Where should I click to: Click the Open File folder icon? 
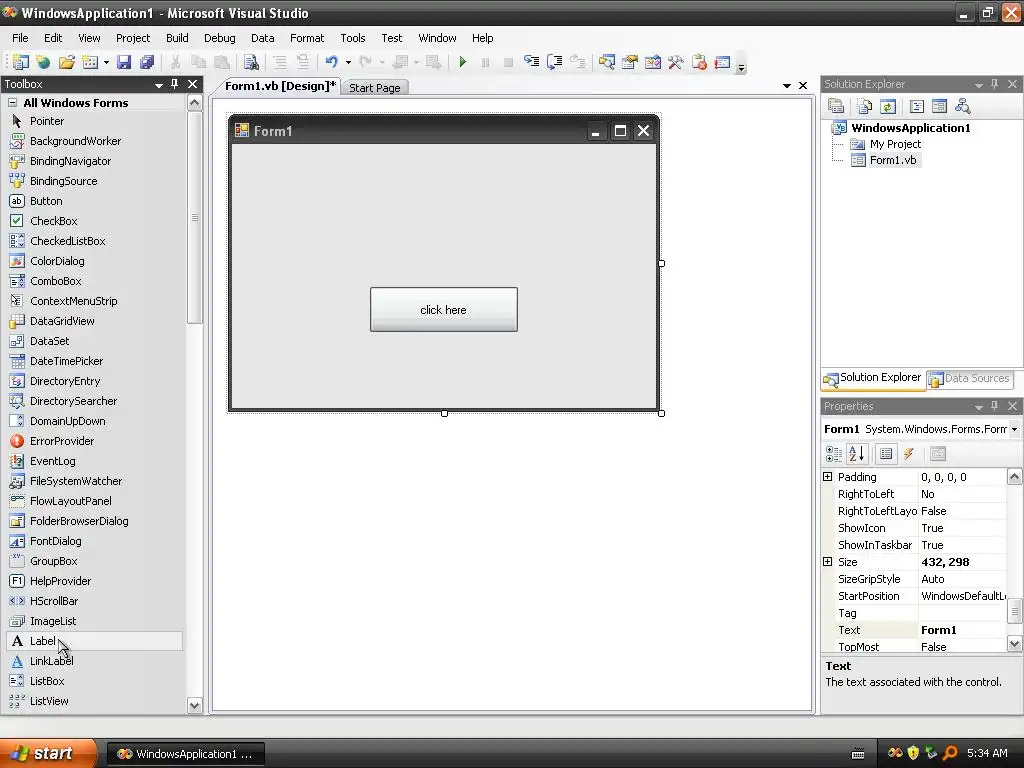click(67, 62)
